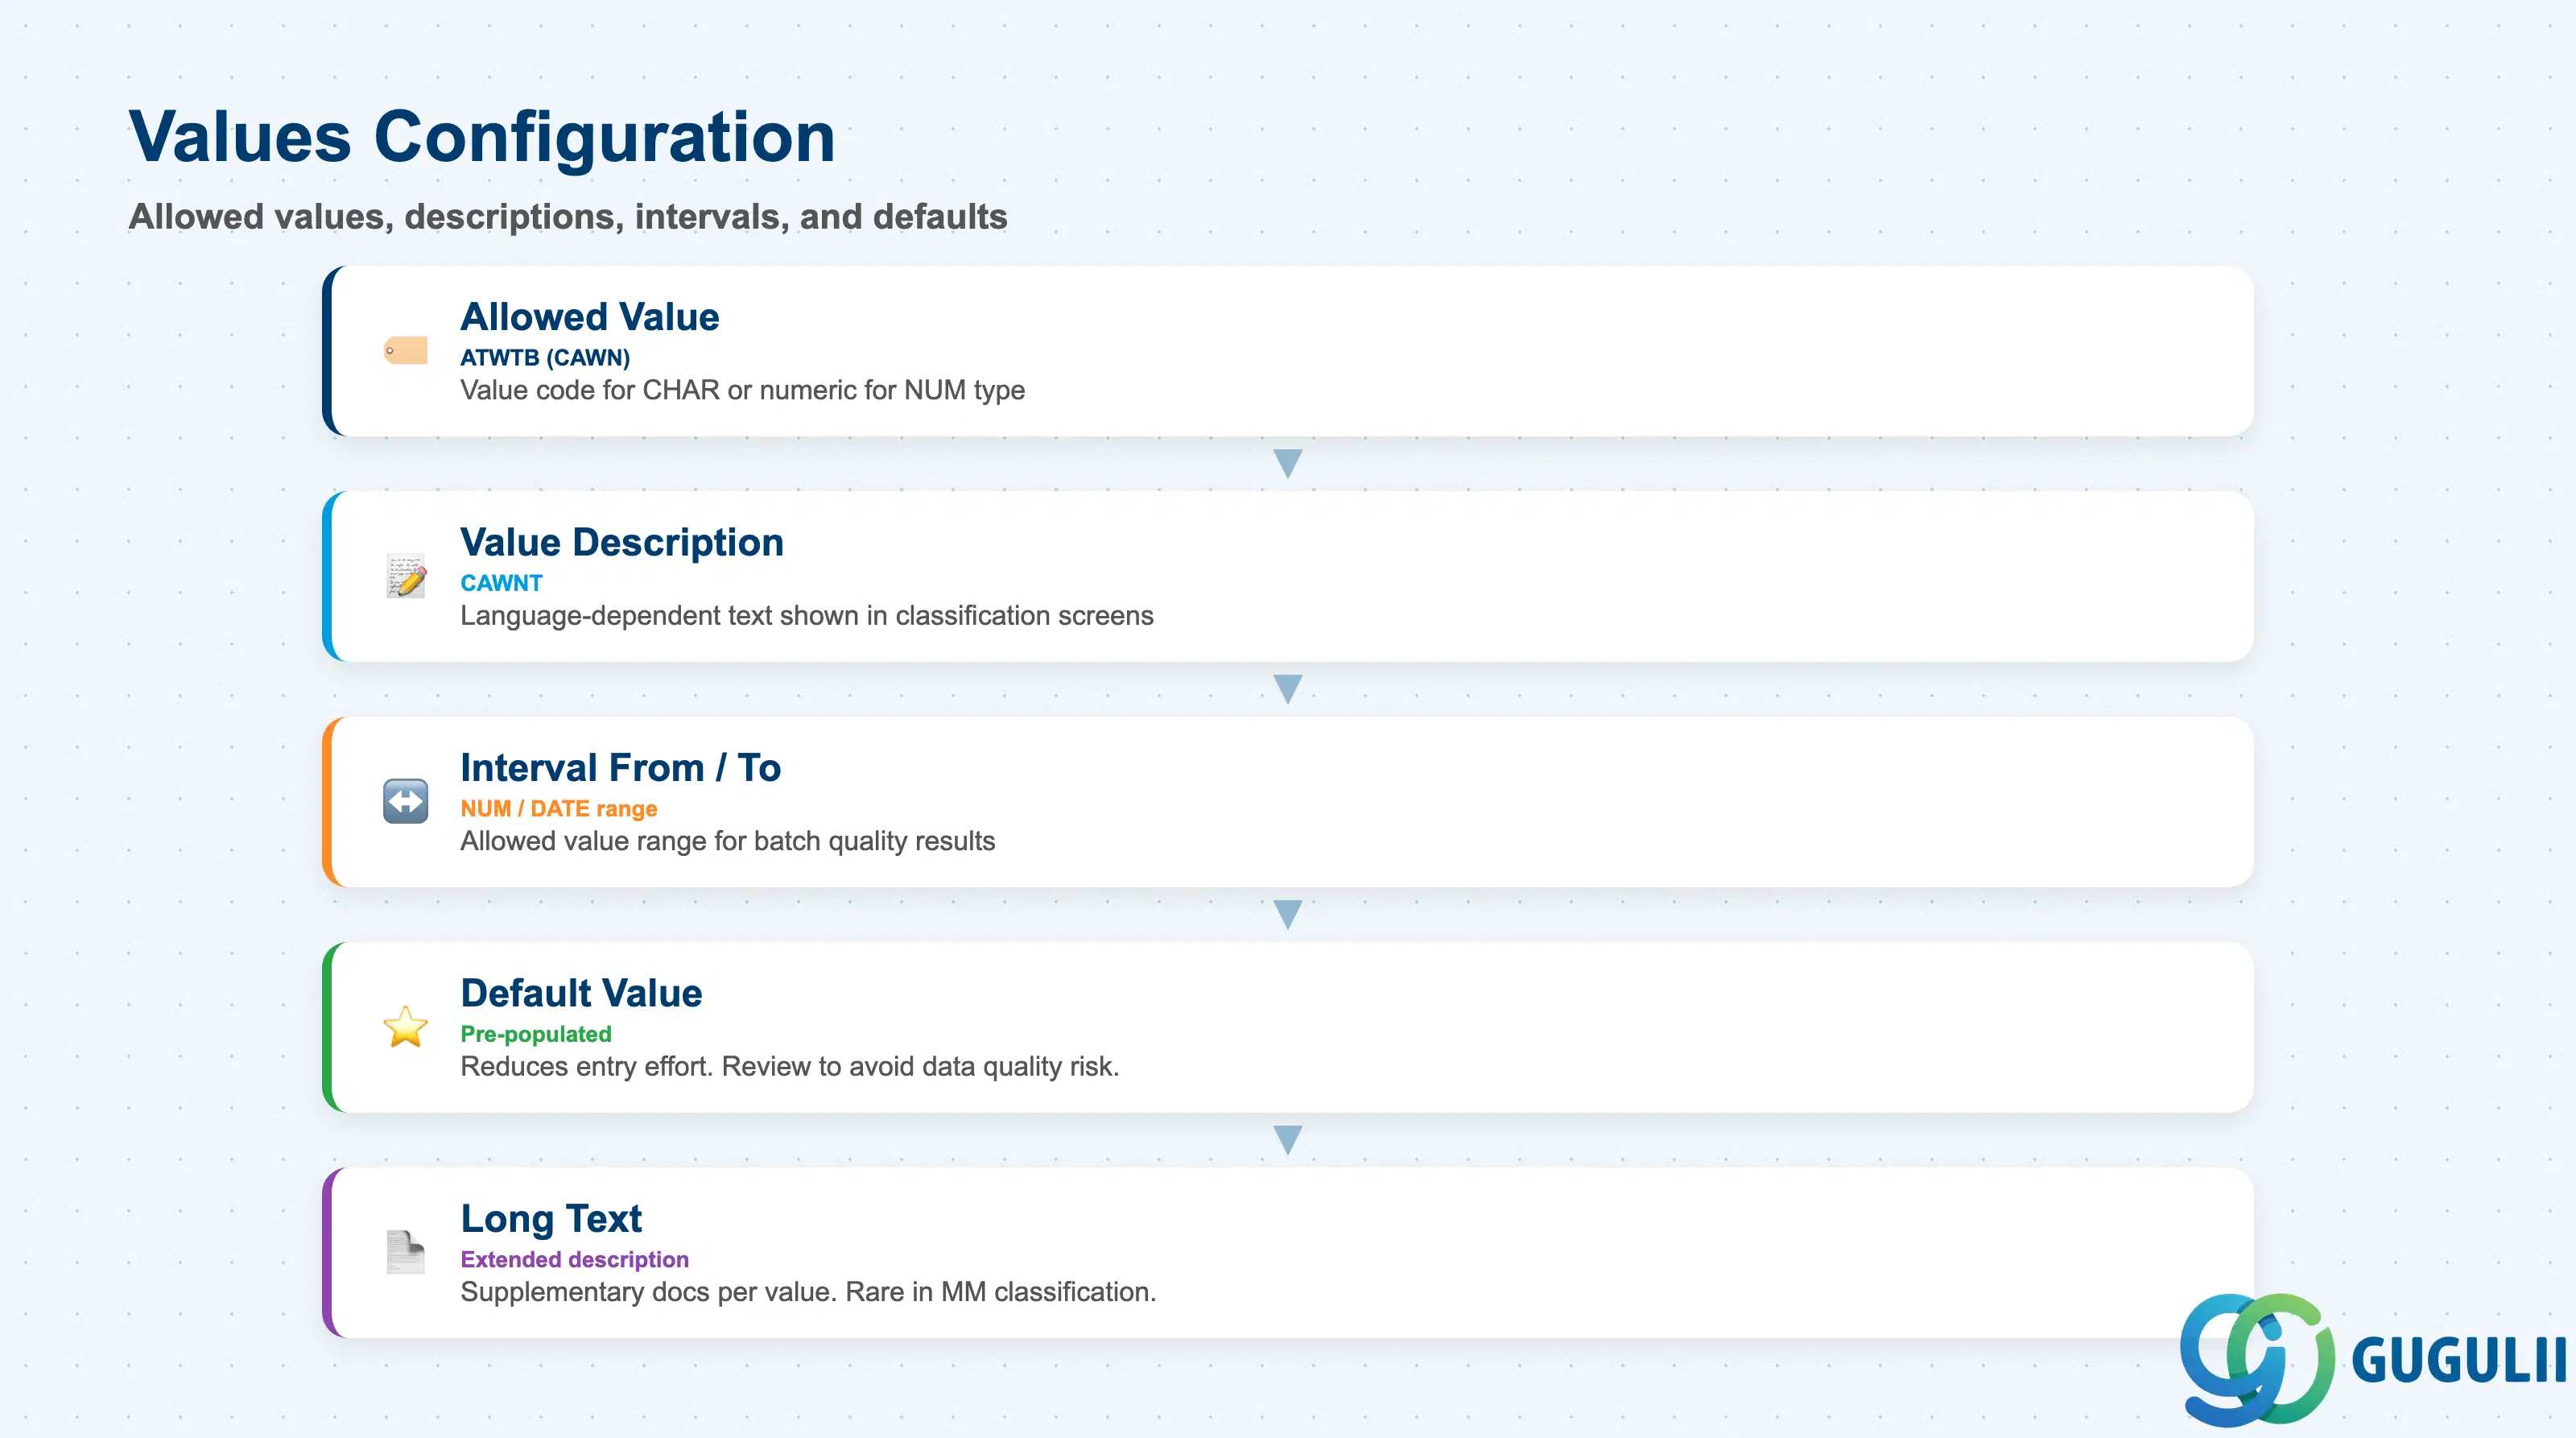The width and height of the screenshot is (2576, 1438).
Task: Click the blue 'CAWNT' label
Action: click(x=501, y=583)
